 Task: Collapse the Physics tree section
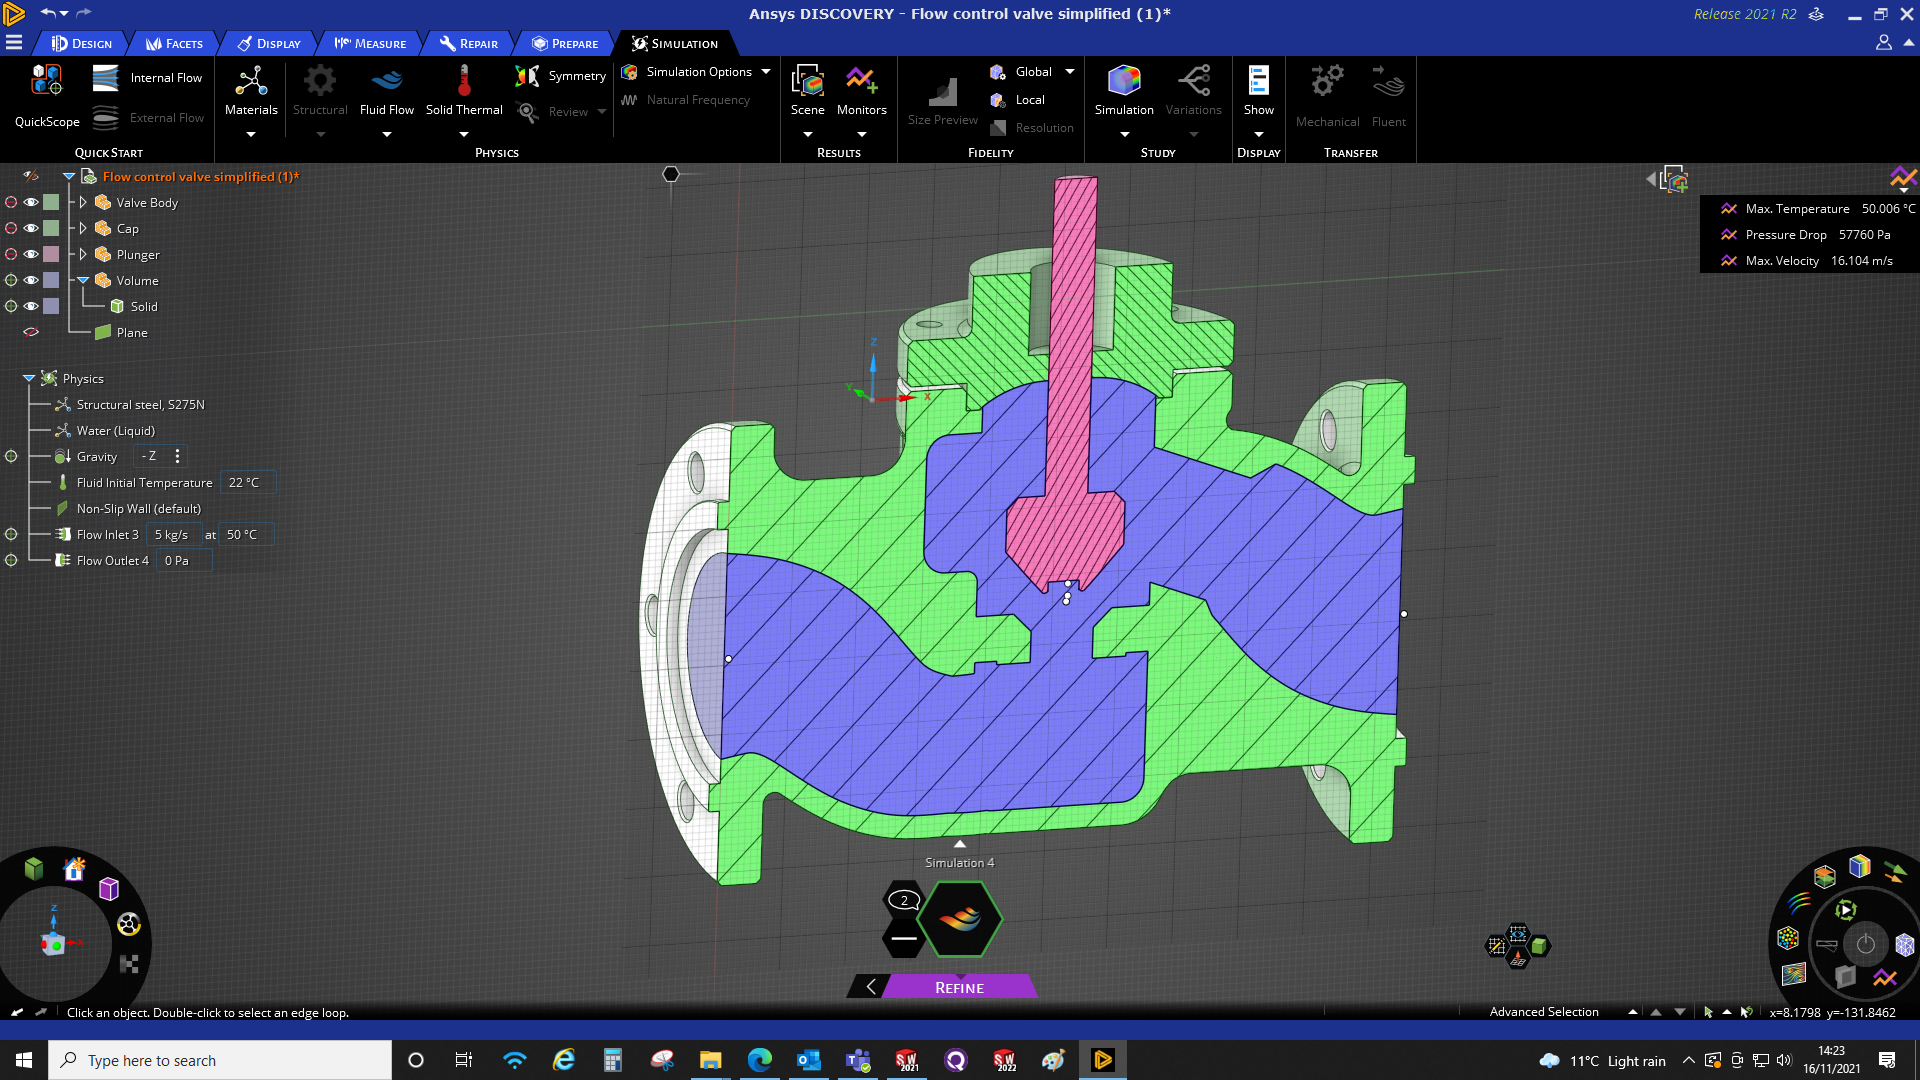click(x=29, y=378)
